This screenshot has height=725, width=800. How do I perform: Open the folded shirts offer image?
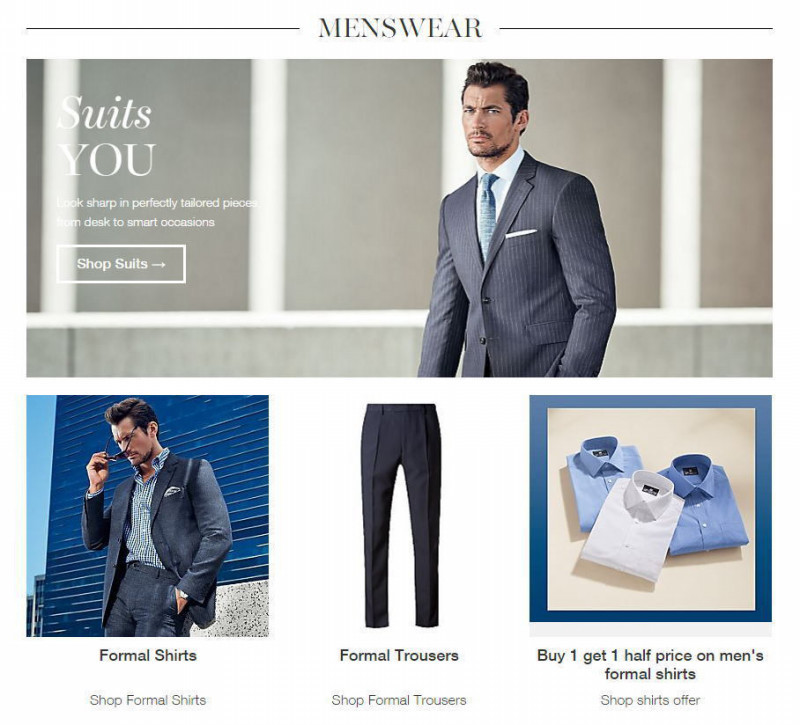[x=651, y=509]
